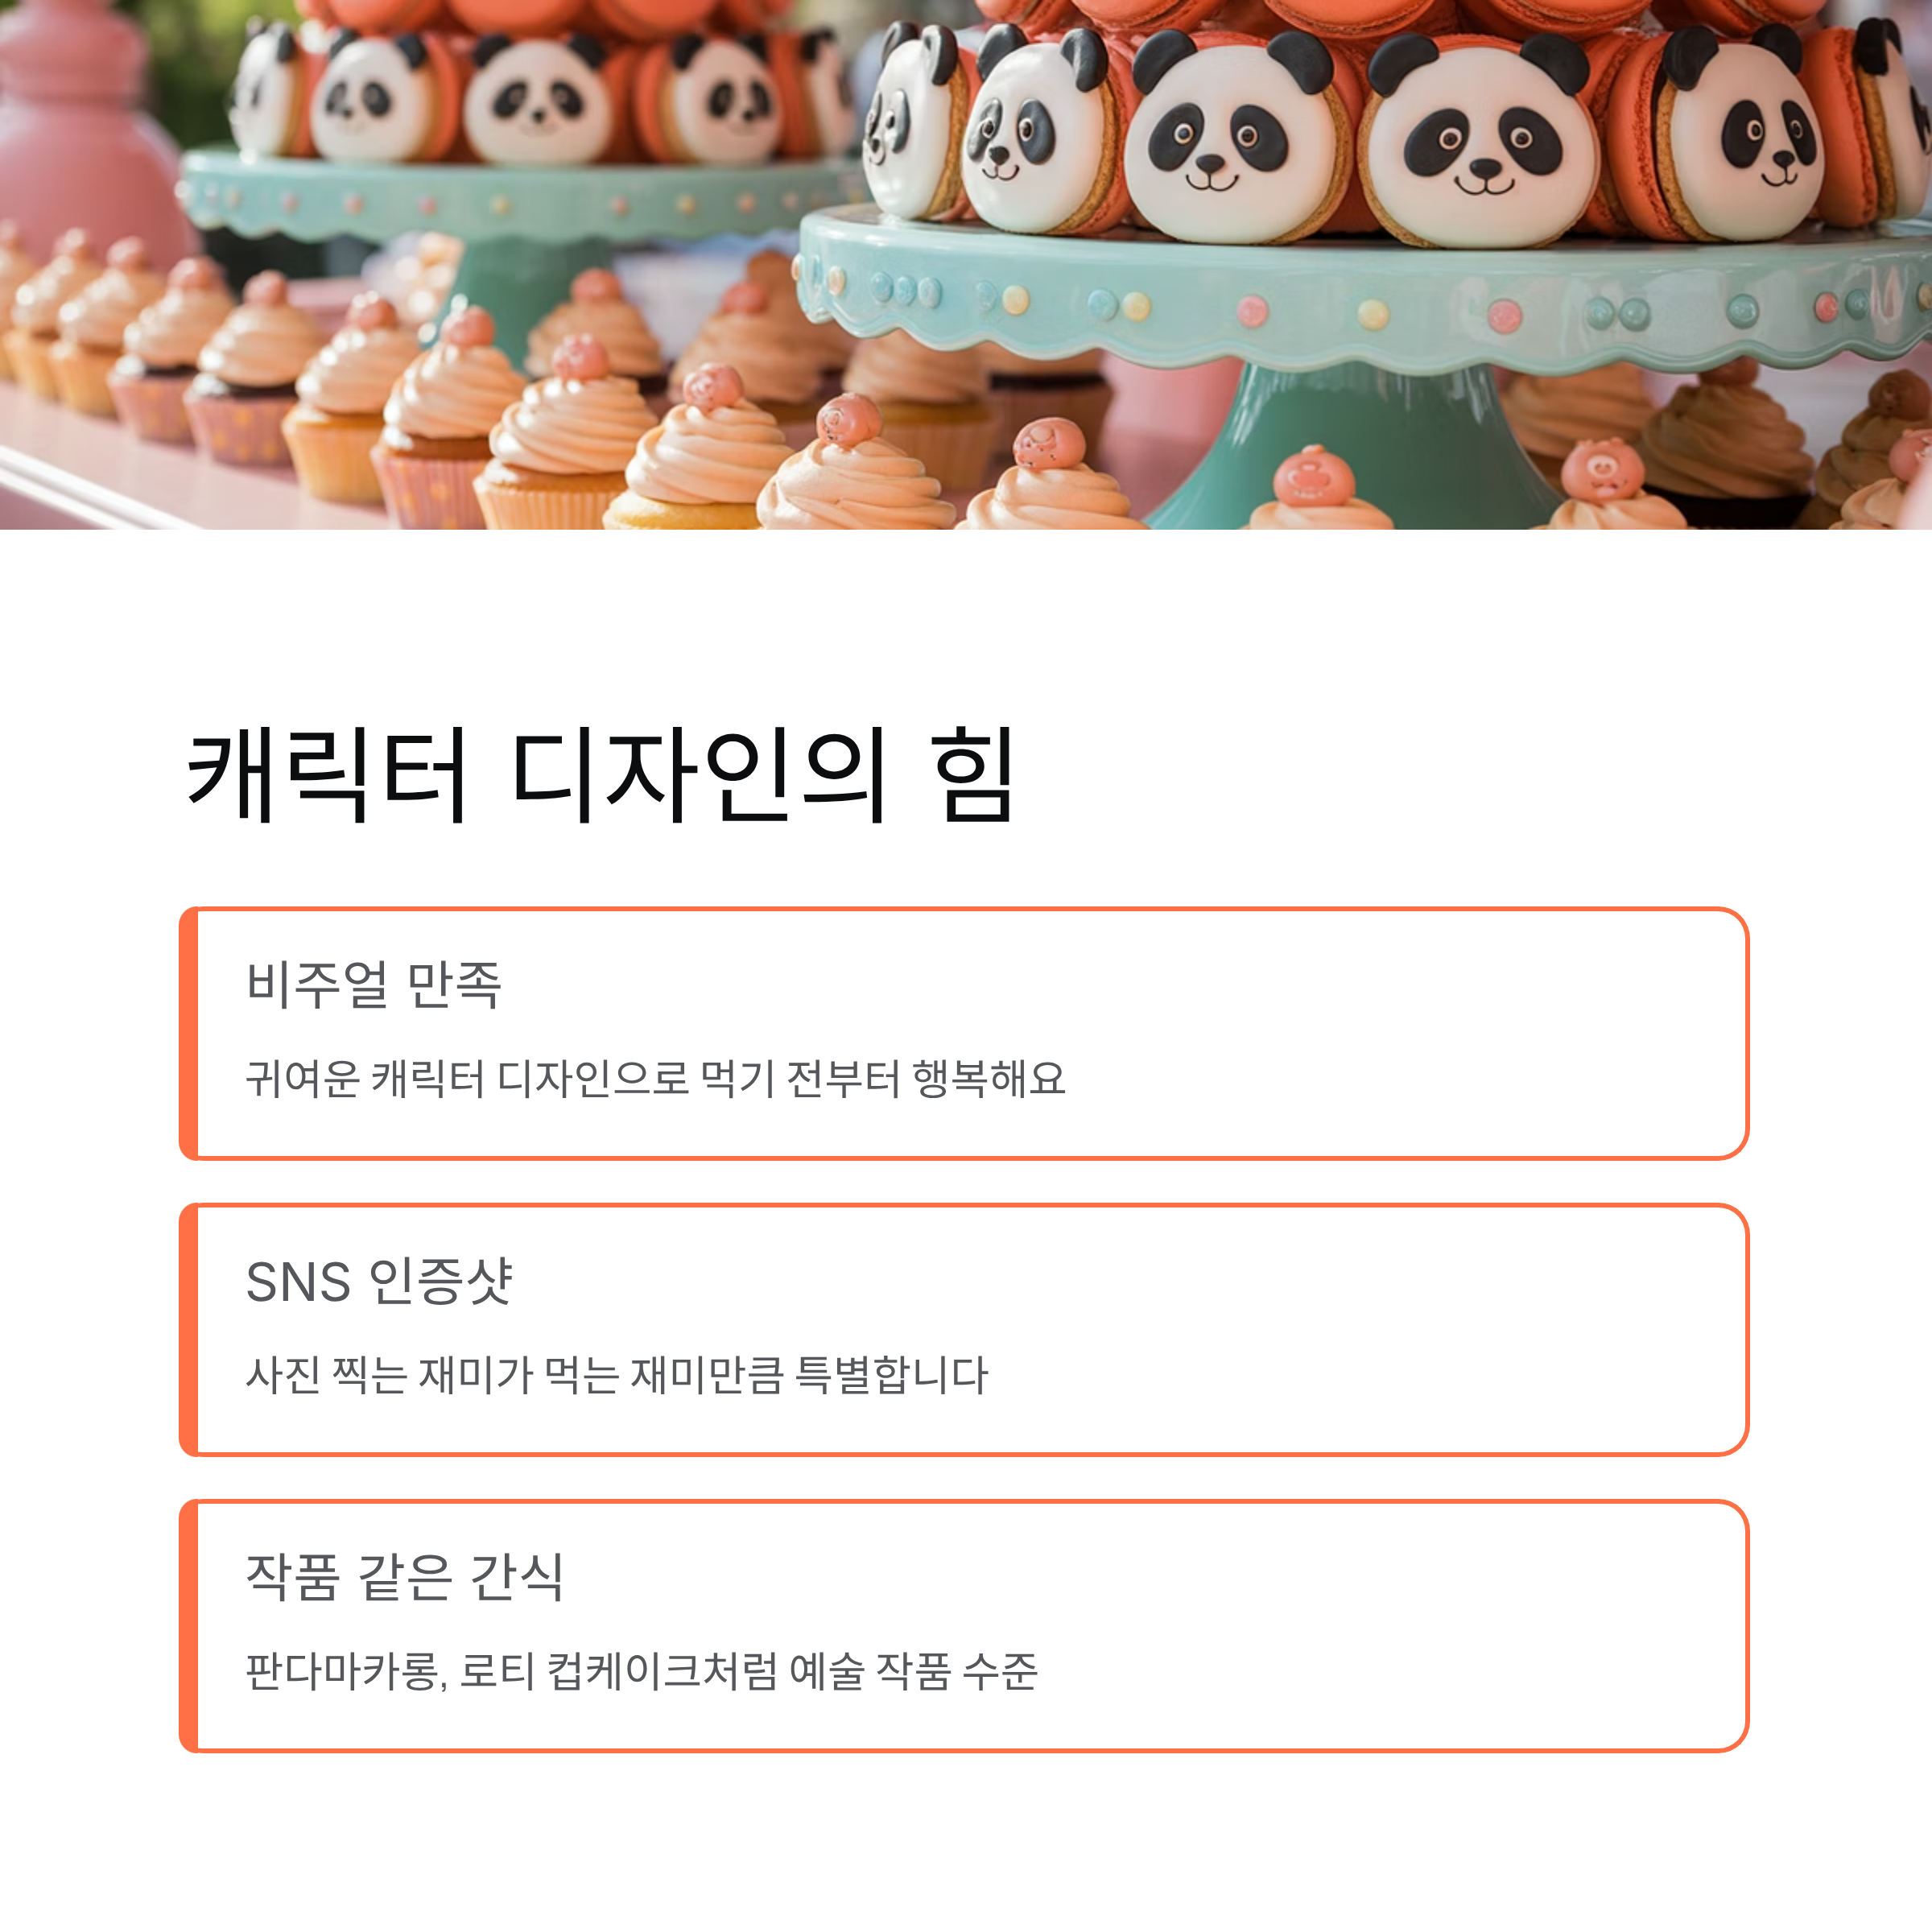
Task: Click the second card's orange left accent bar
Action: pos(189,1330)
